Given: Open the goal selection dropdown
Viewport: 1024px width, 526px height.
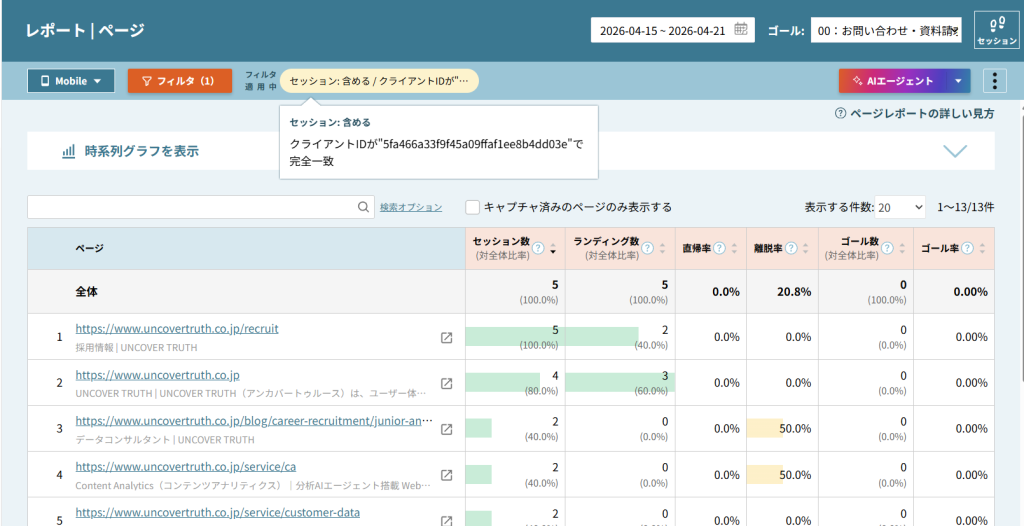Looking at the screenshot, I should 885,31.
